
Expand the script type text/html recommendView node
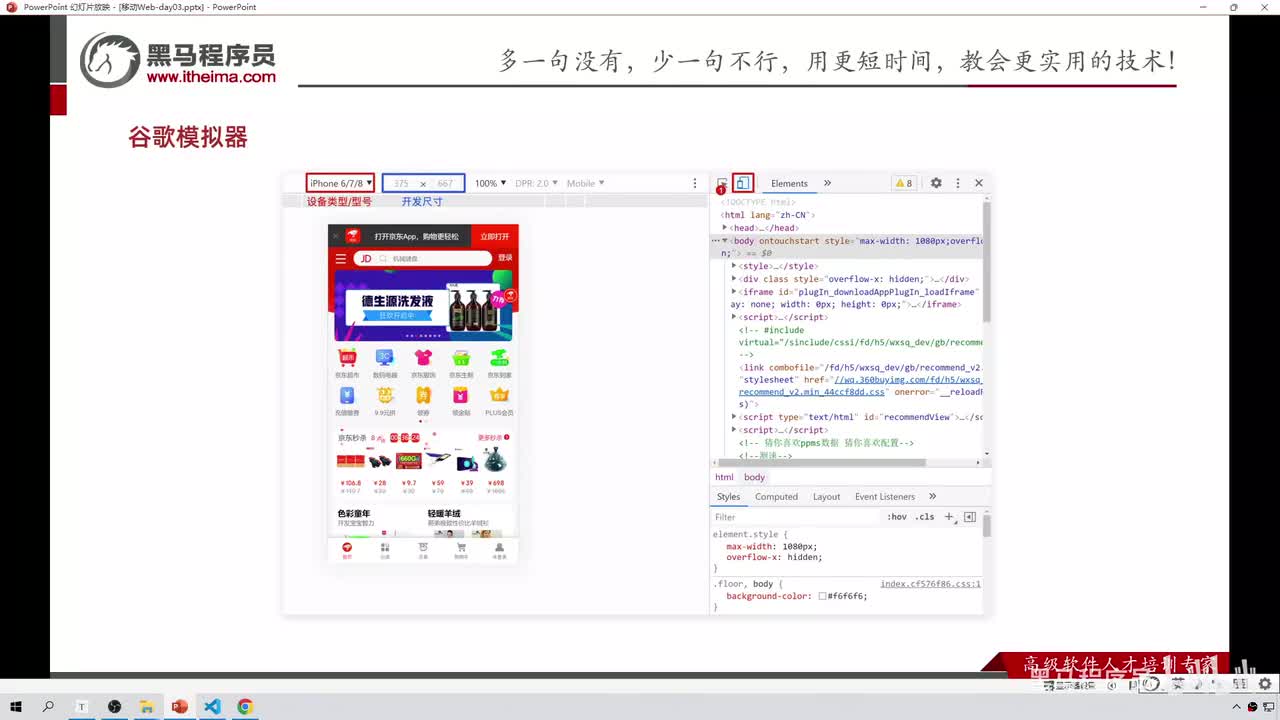tap(734, 417)
